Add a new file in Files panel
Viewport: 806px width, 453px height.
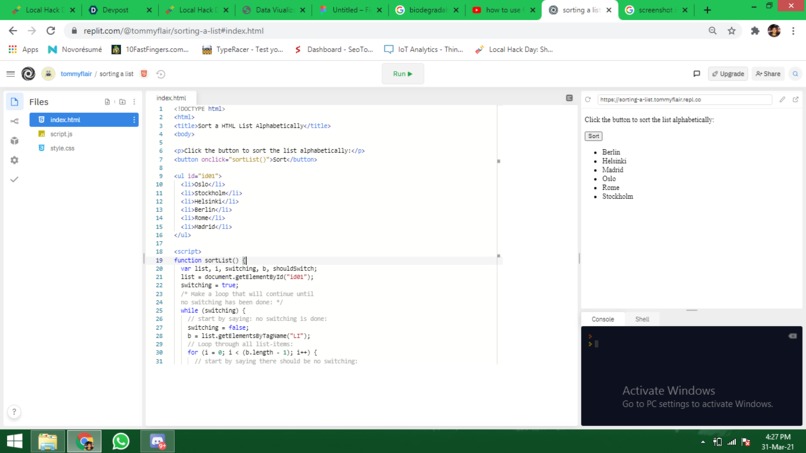pos(107,102)
